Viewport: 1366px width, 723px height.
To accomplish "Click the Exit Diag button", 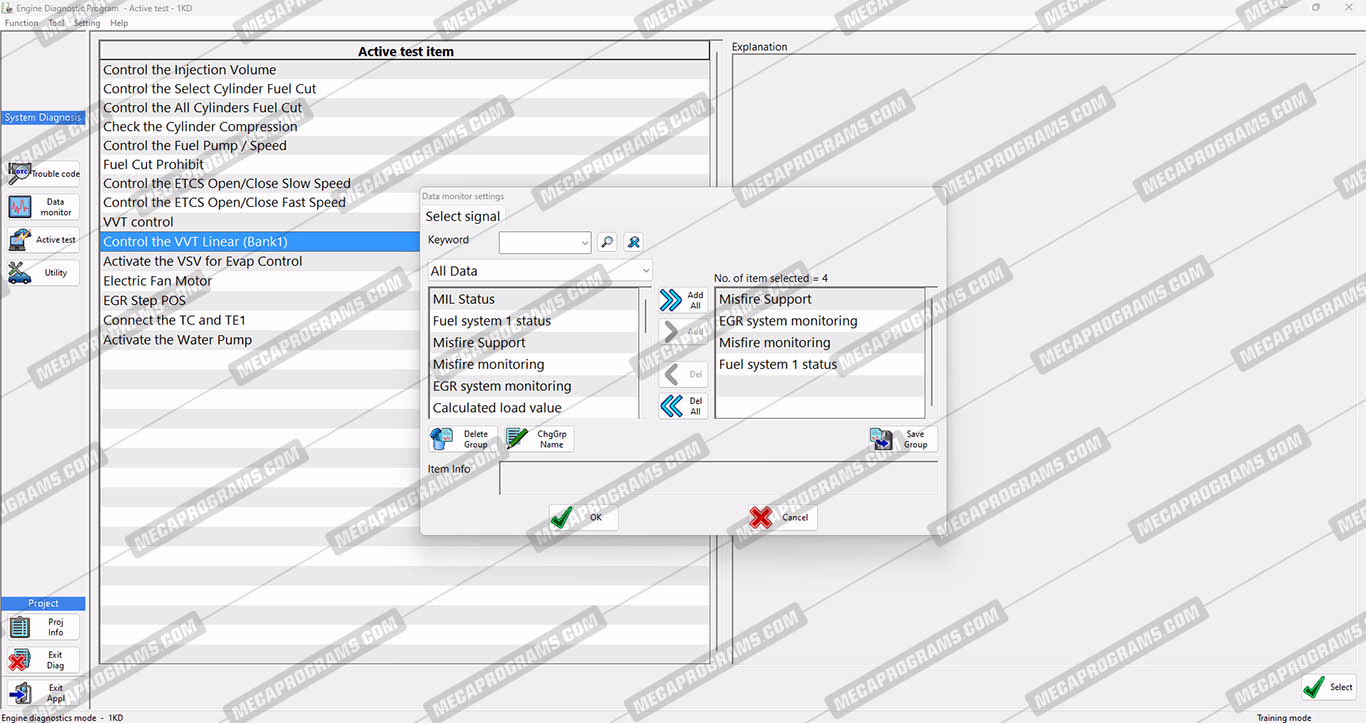I will tap(43, 661).
